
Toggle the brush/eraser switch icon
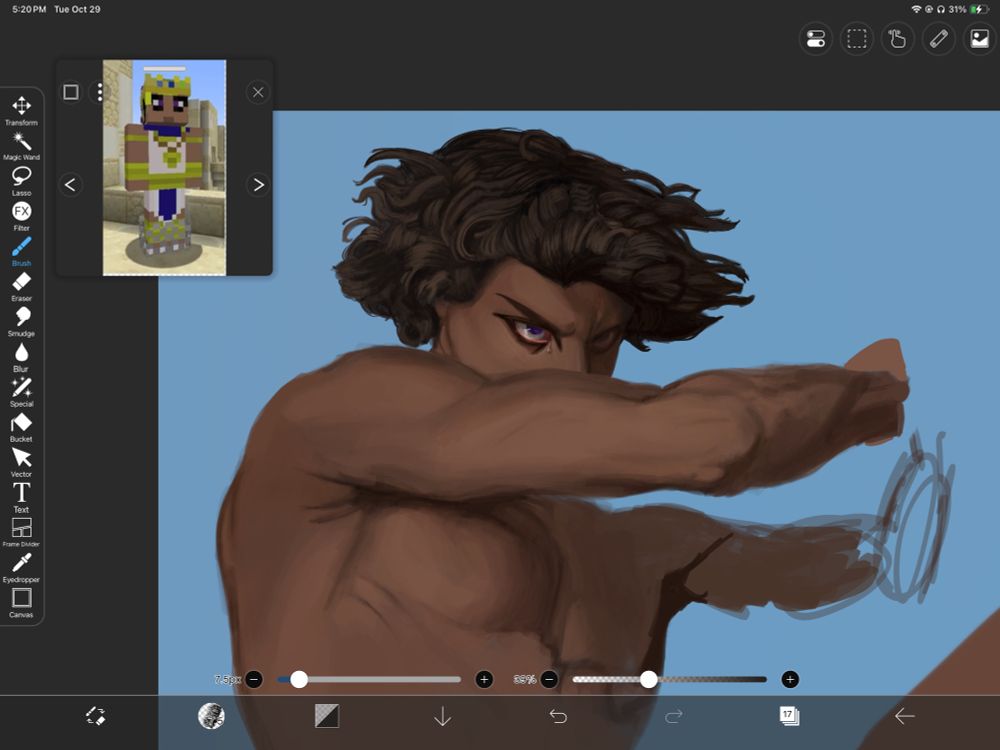96,716
